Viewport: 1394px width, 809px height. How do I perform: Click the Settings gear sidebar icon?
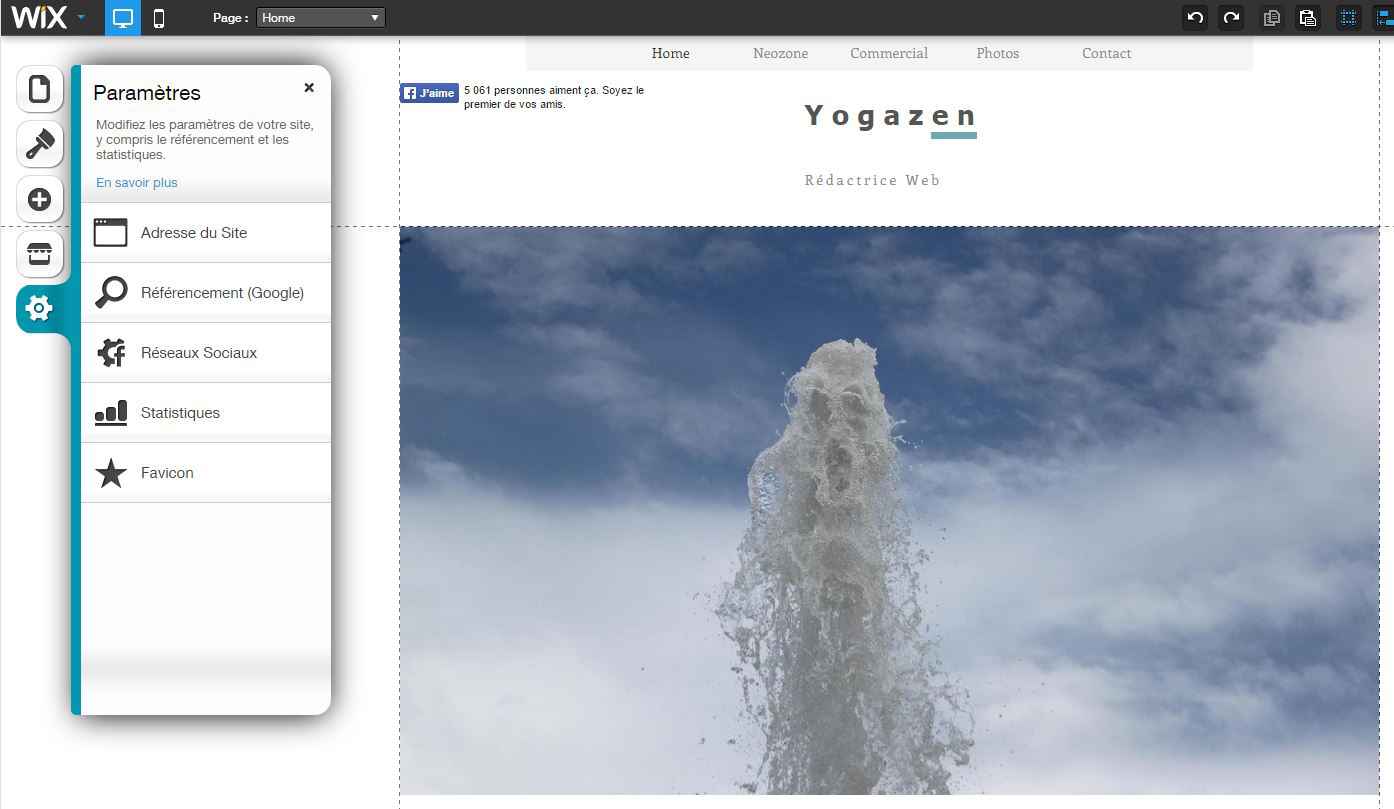39,309
